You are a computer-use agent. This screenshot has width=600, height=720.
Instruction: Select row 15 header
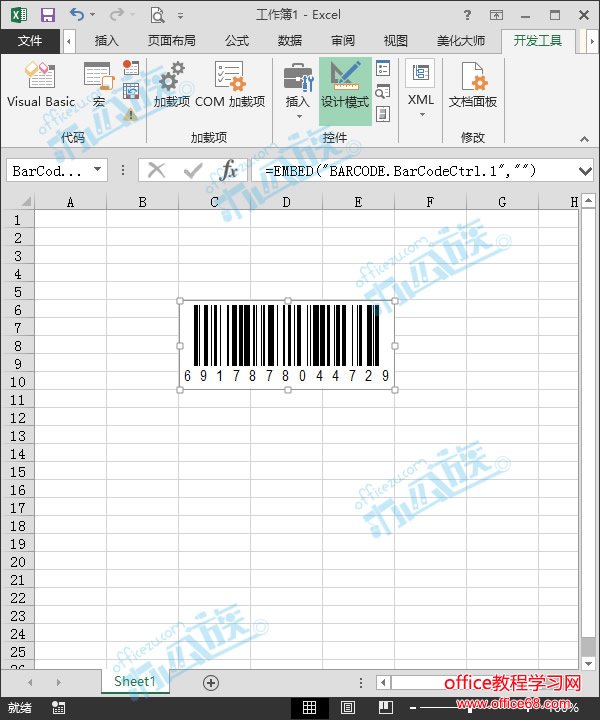coord(17,472)
